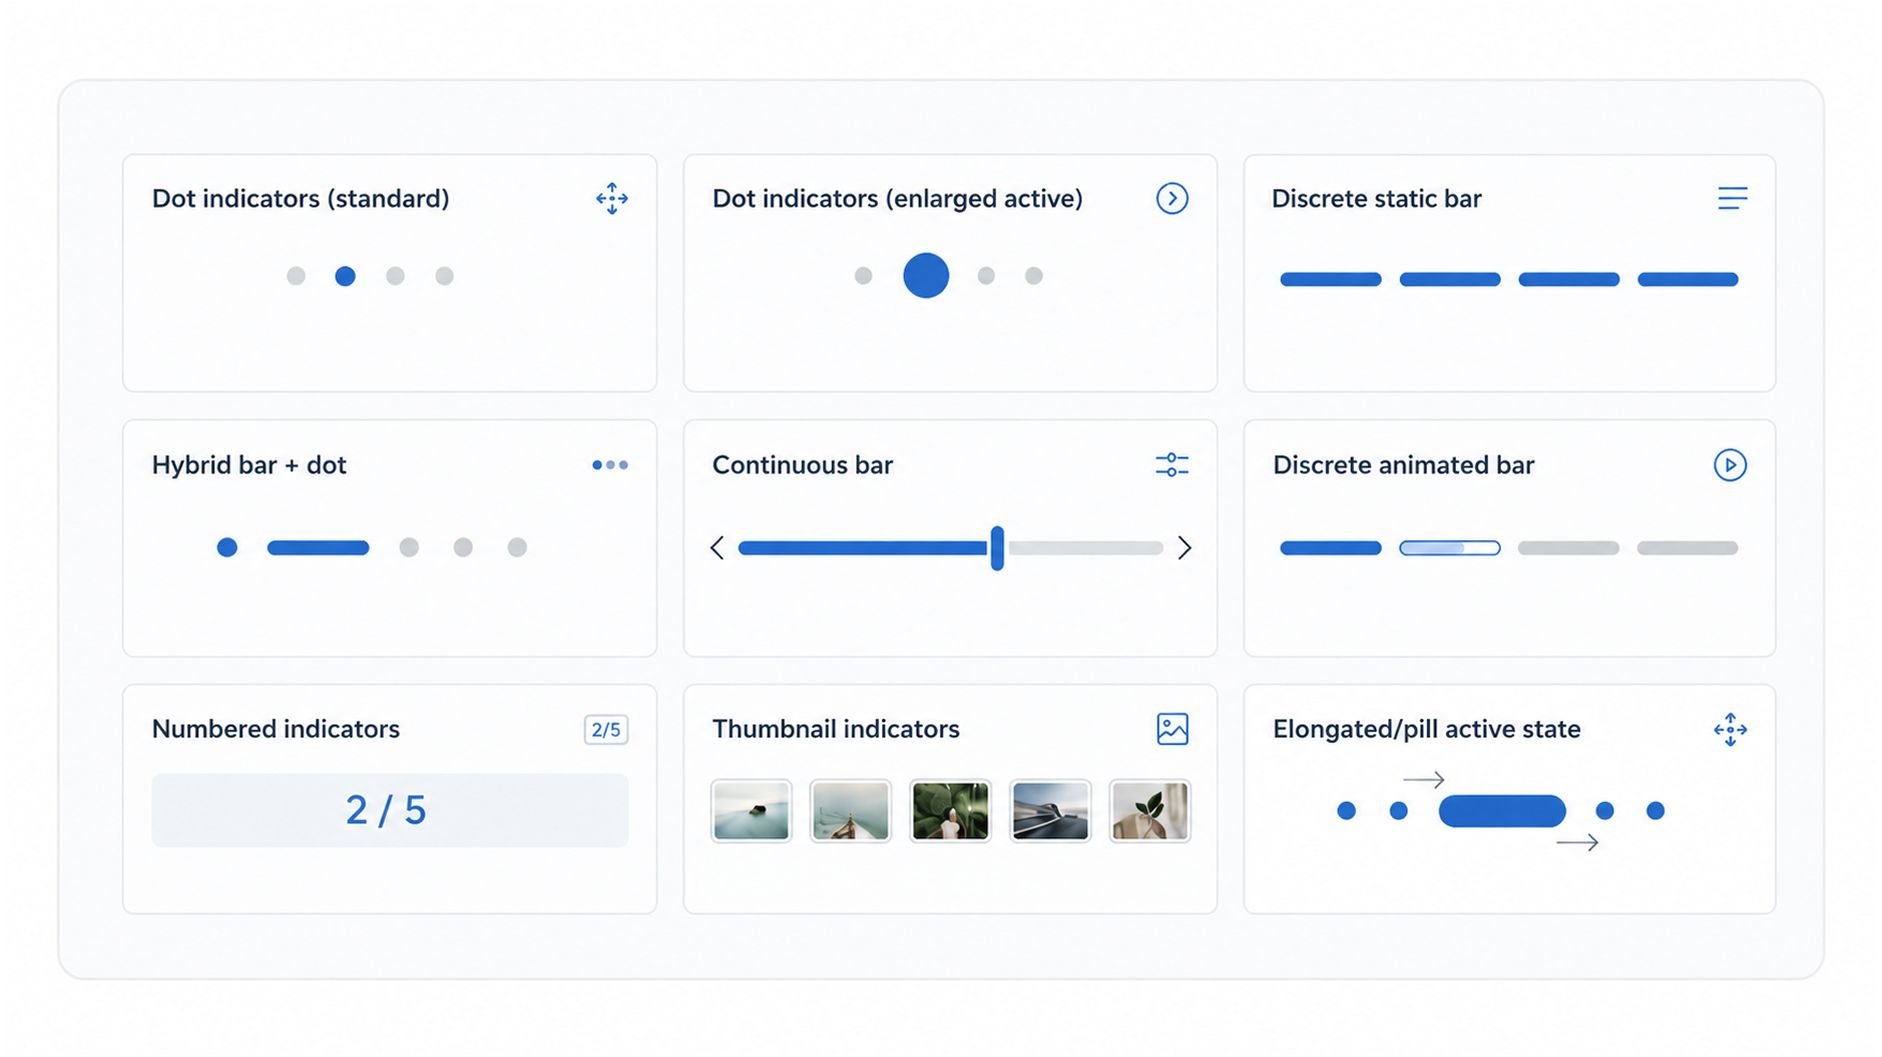Click the gray unfilled portion of Continuous bar

click(1084, 548)
